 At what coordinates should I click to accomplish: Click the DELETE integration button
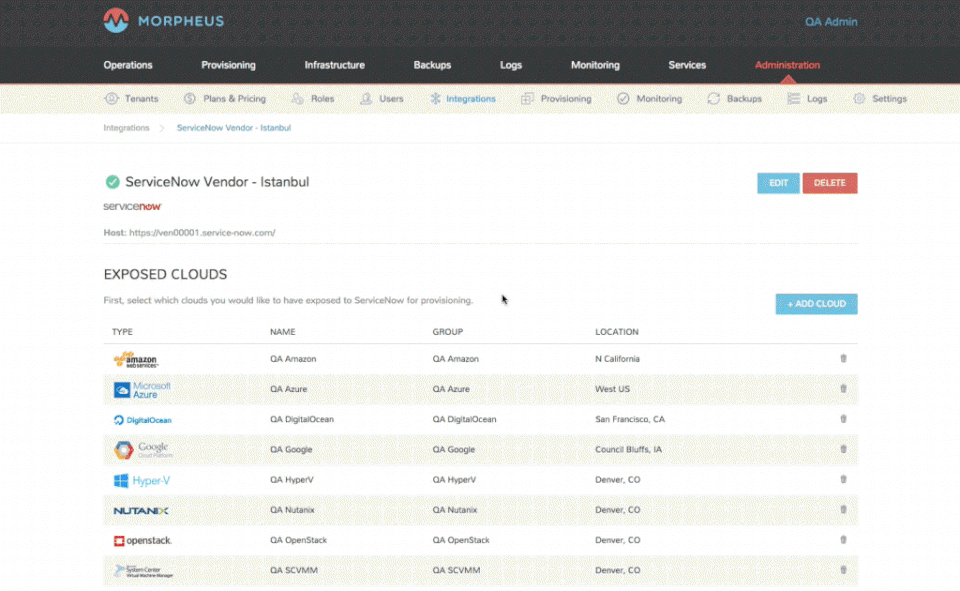[x=830, y=183]
